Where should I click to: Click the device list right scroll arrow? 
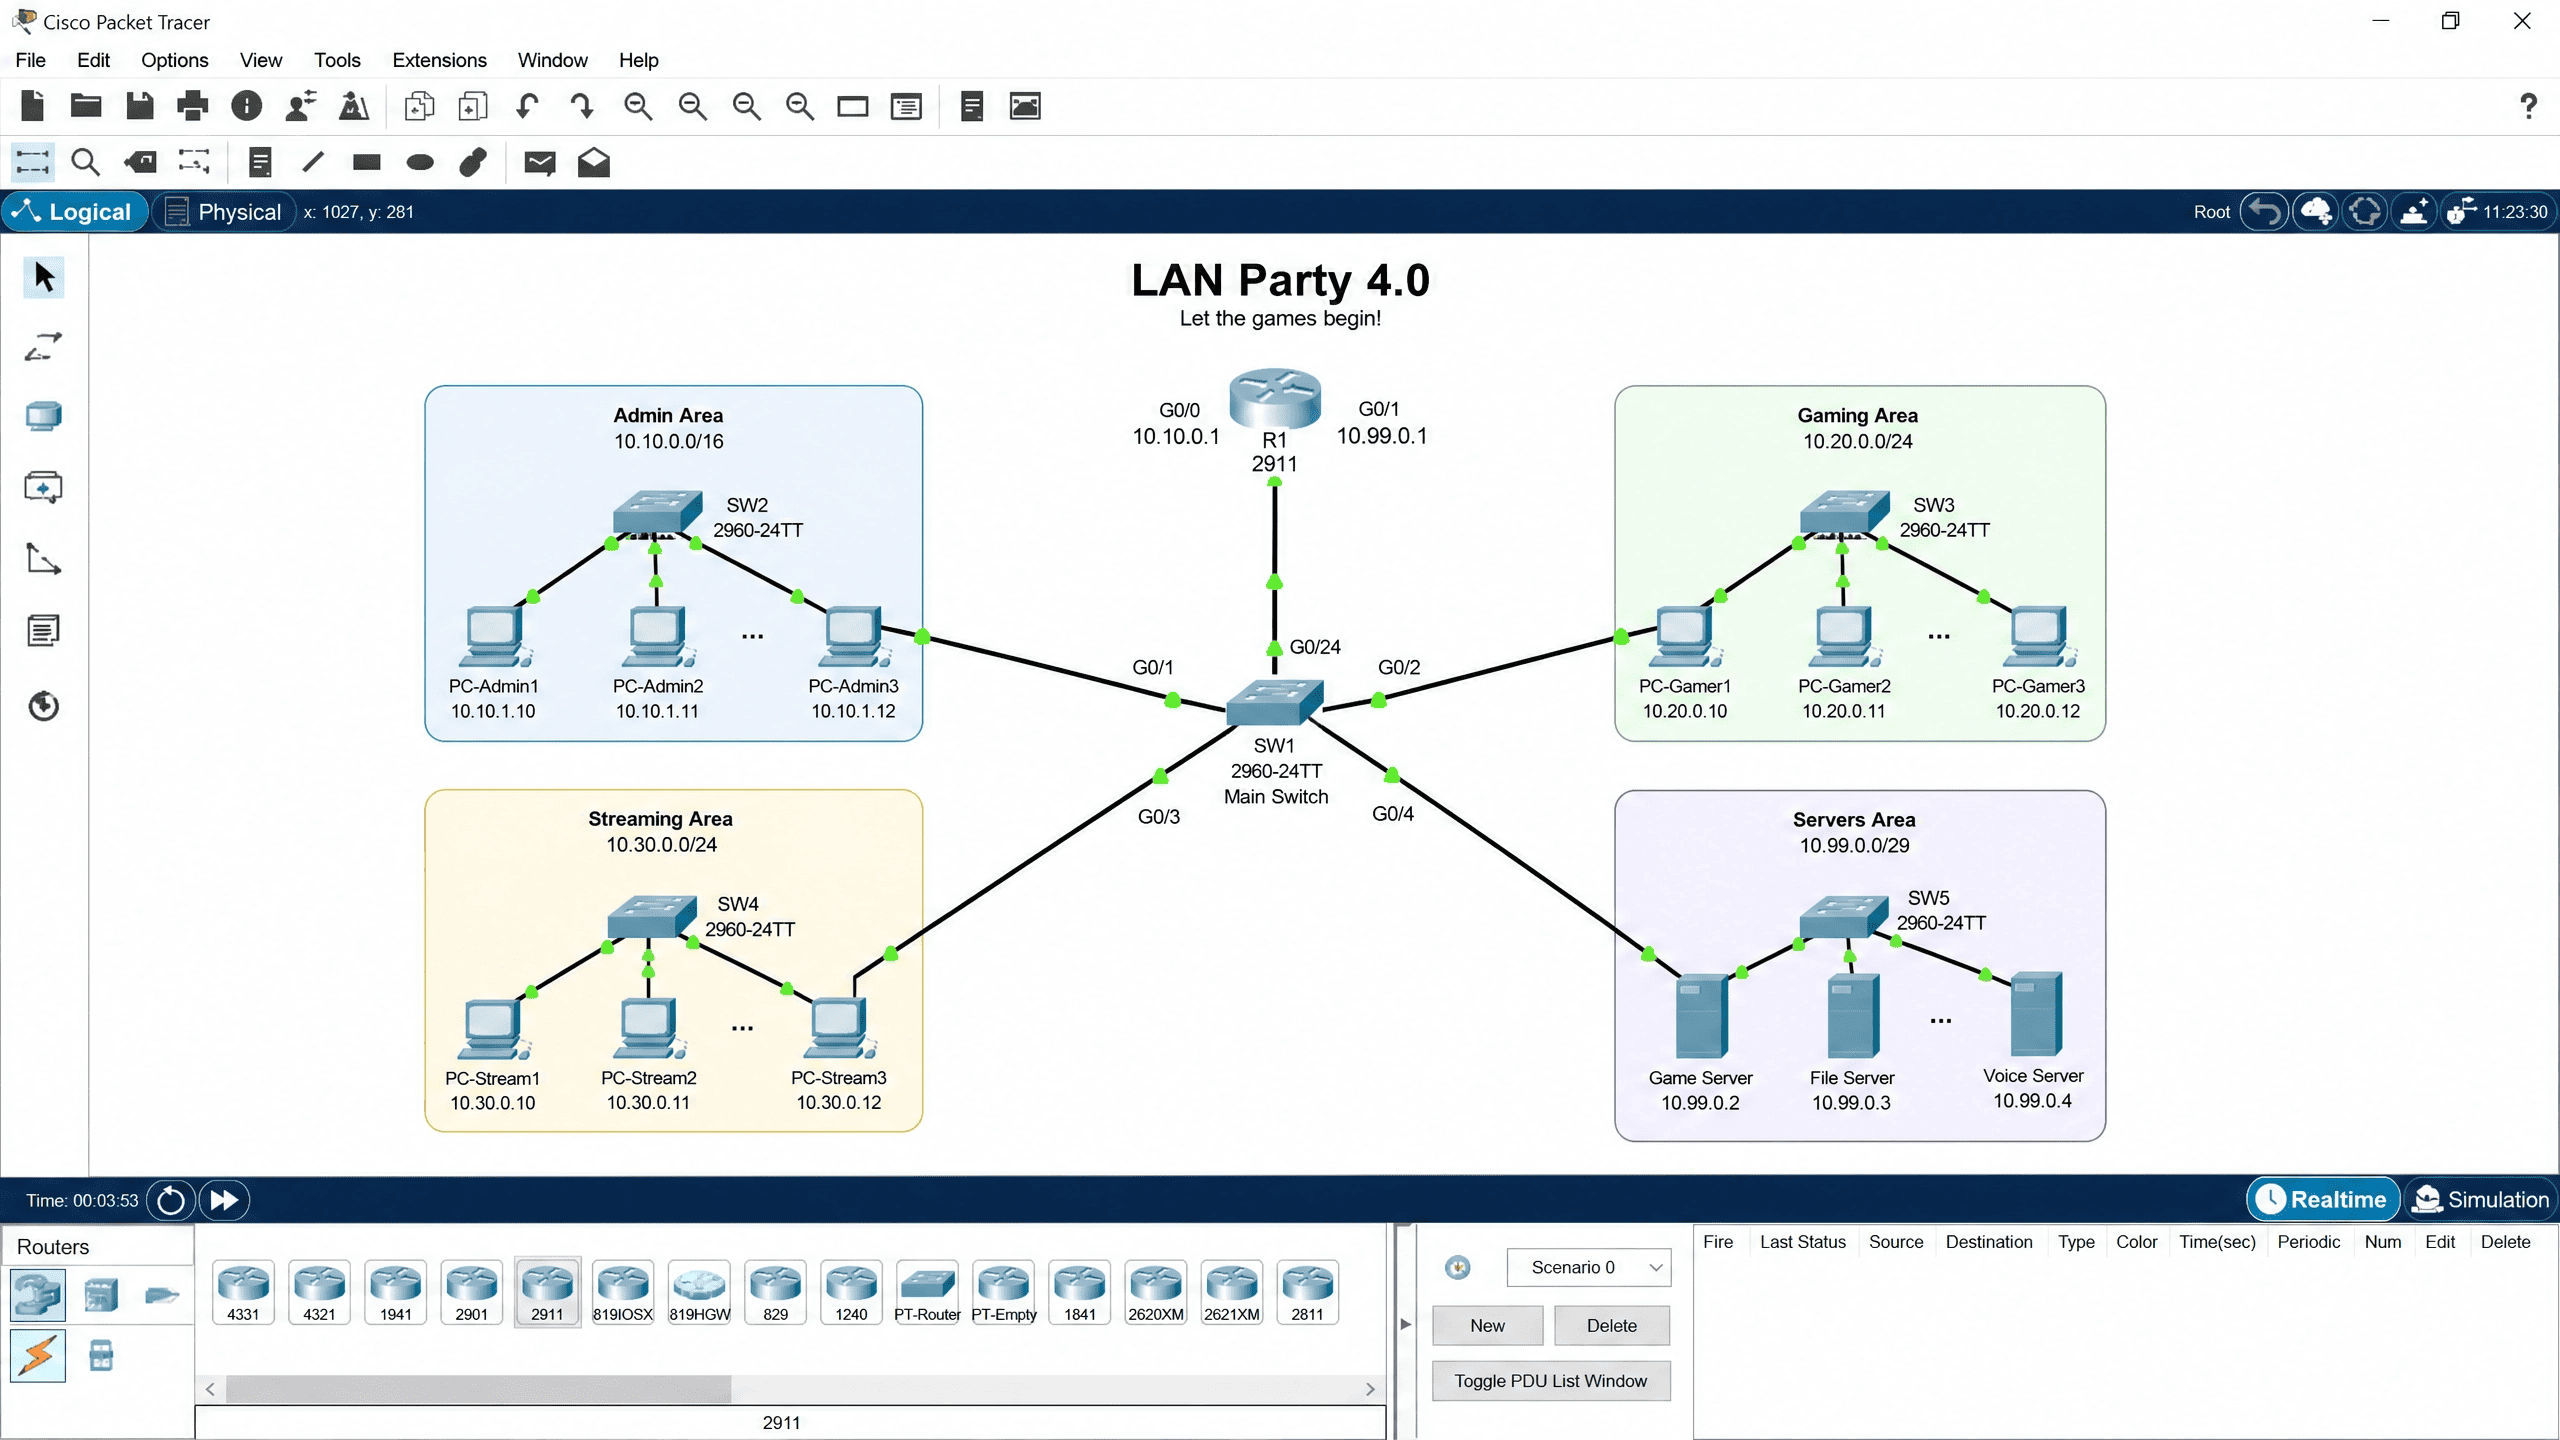pyautogui.click(x=1370, y=1389)
